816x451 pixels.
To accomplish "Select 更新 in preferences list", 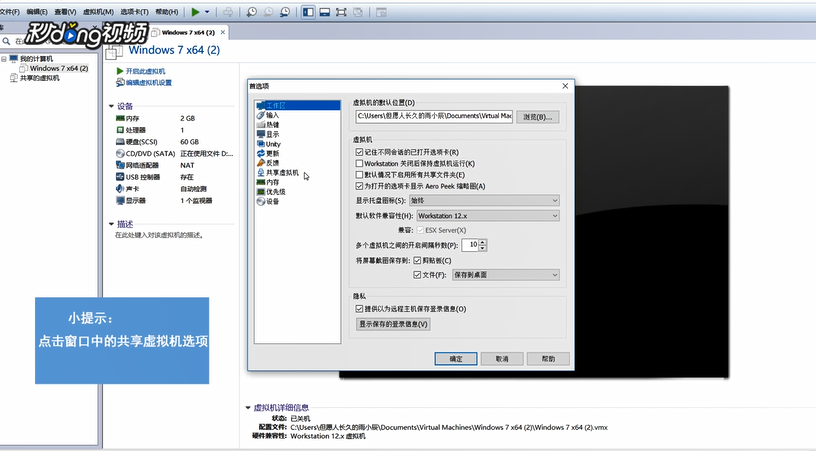I will click(268, 153).
